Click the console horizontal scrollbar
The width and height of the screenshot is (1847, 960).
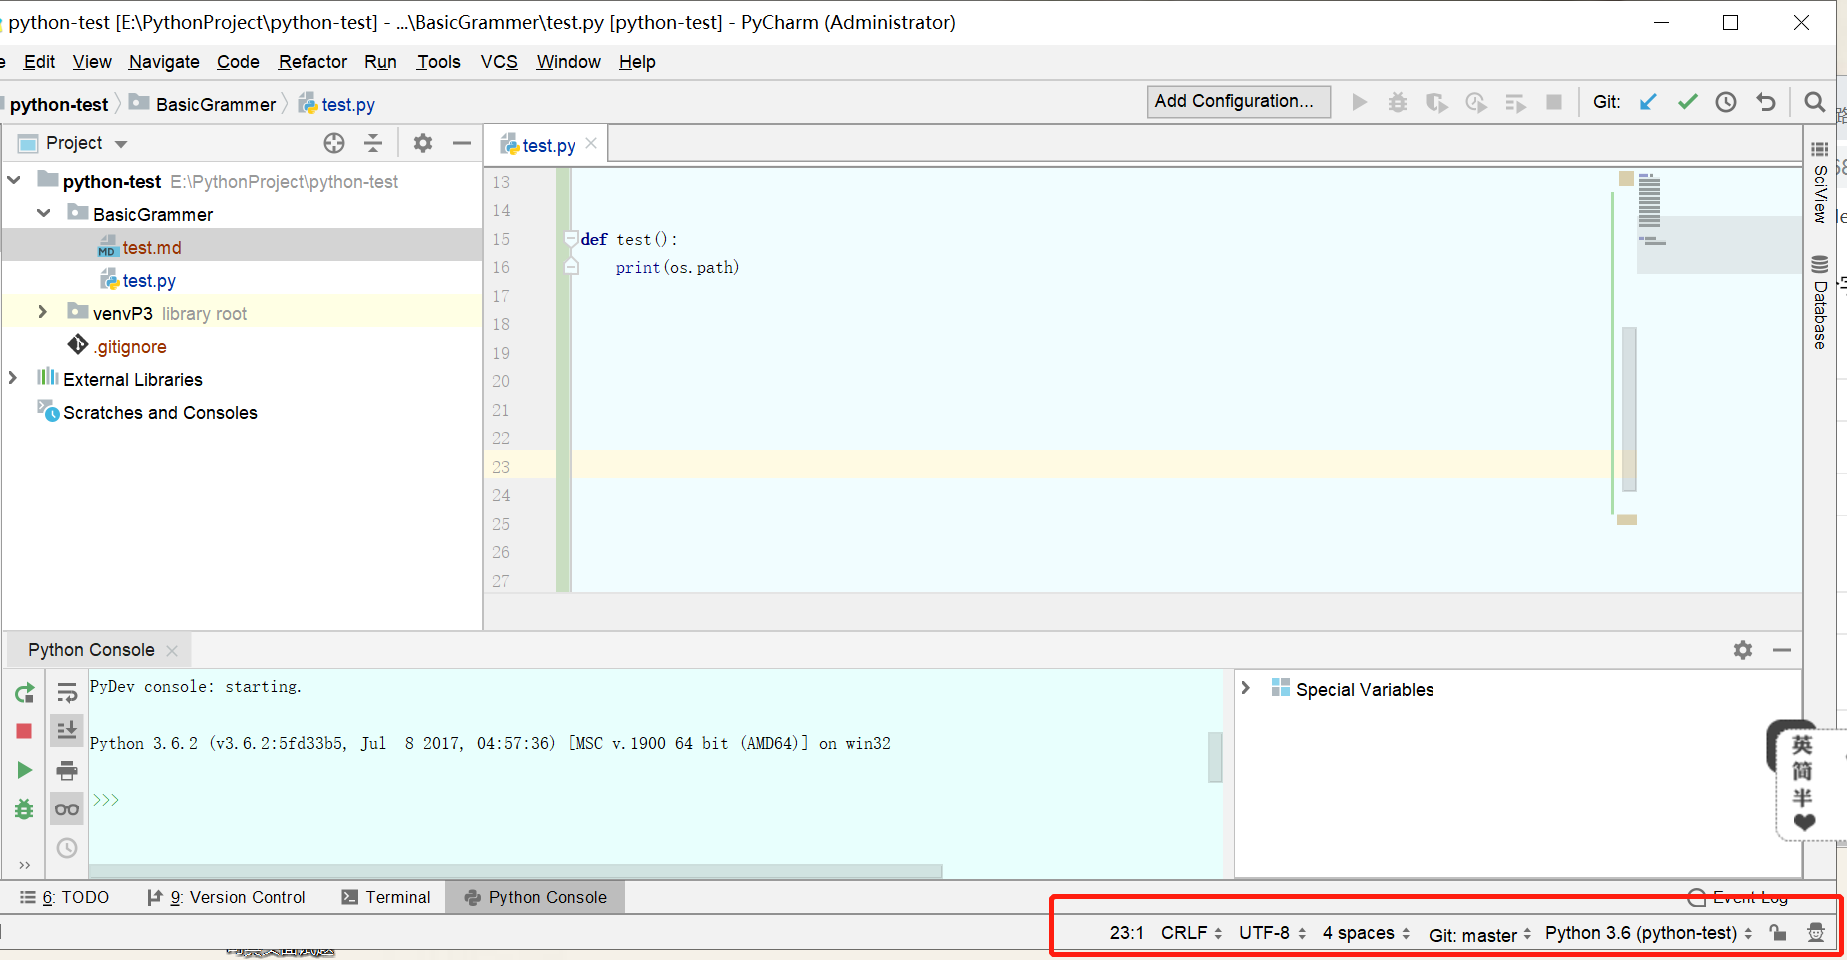point(515,871)
